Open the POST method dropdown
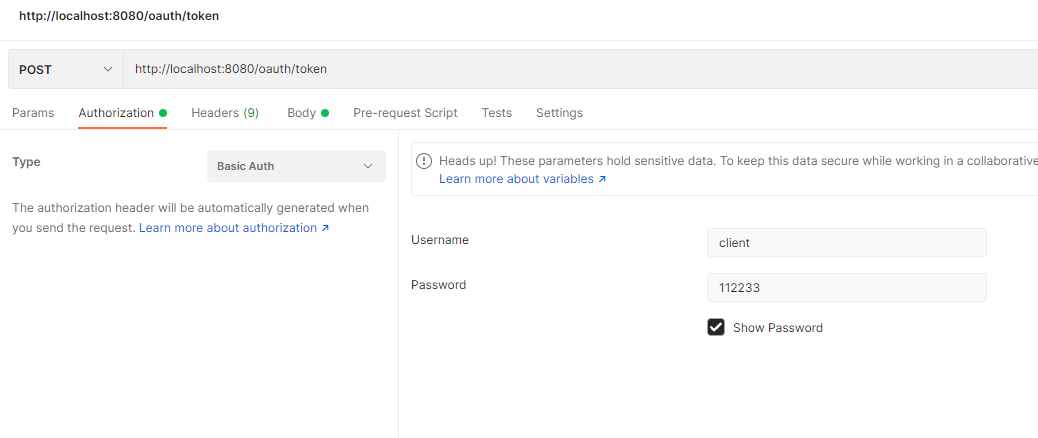1038x438 pixels. pos(65,69)
